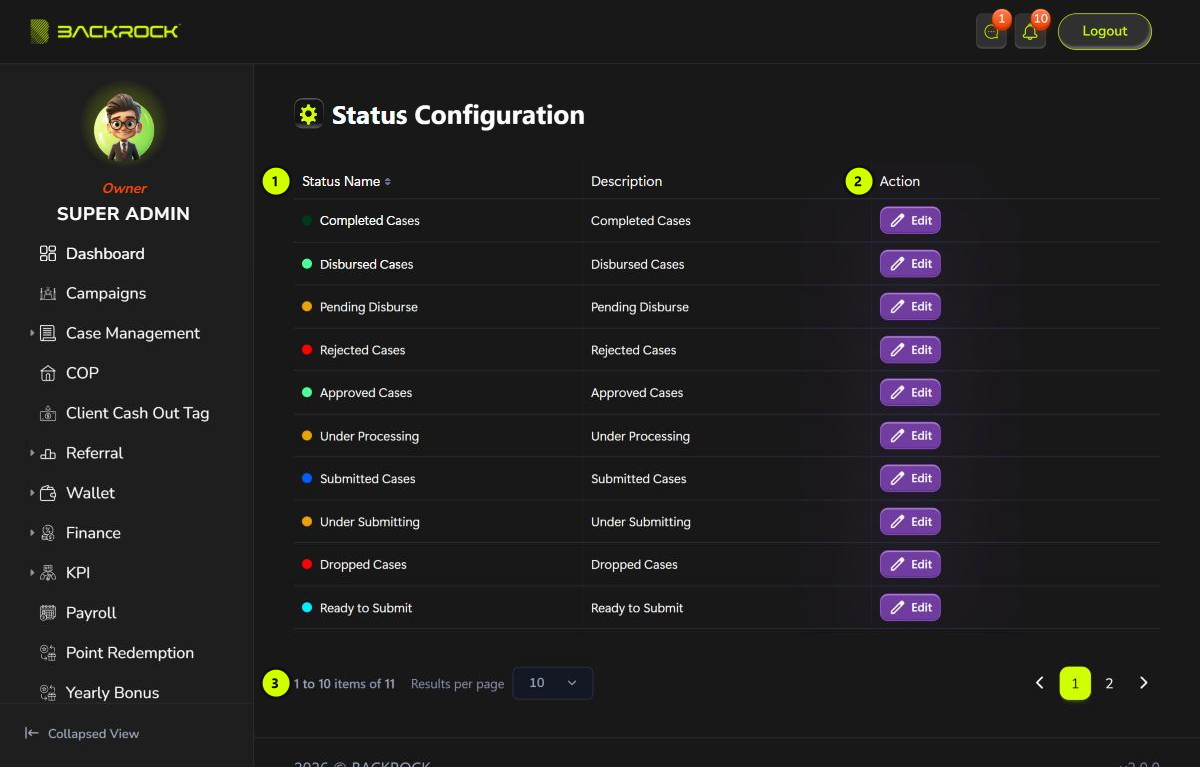Click the Campaigns icon in sidebar
The width and height of the screenshot is (1200, 767).
(48, 294)
